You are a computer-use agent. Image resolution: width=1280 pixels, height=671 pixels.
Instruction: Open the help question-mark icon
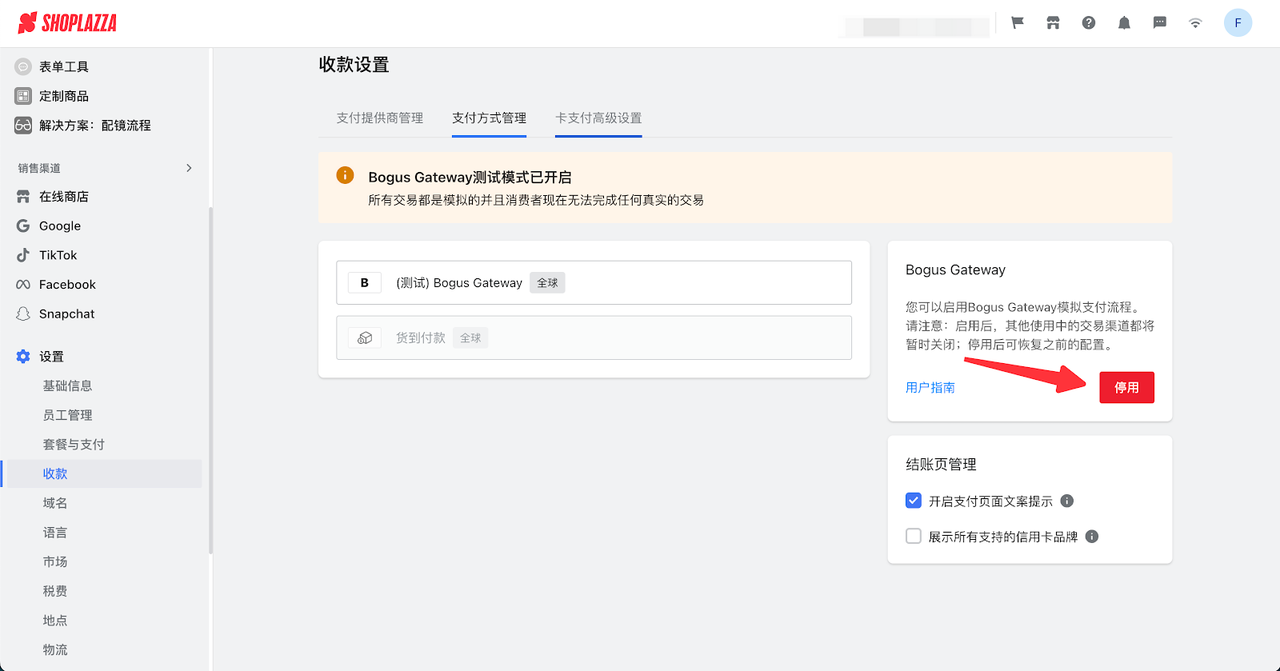click(x=1088, y=21)
